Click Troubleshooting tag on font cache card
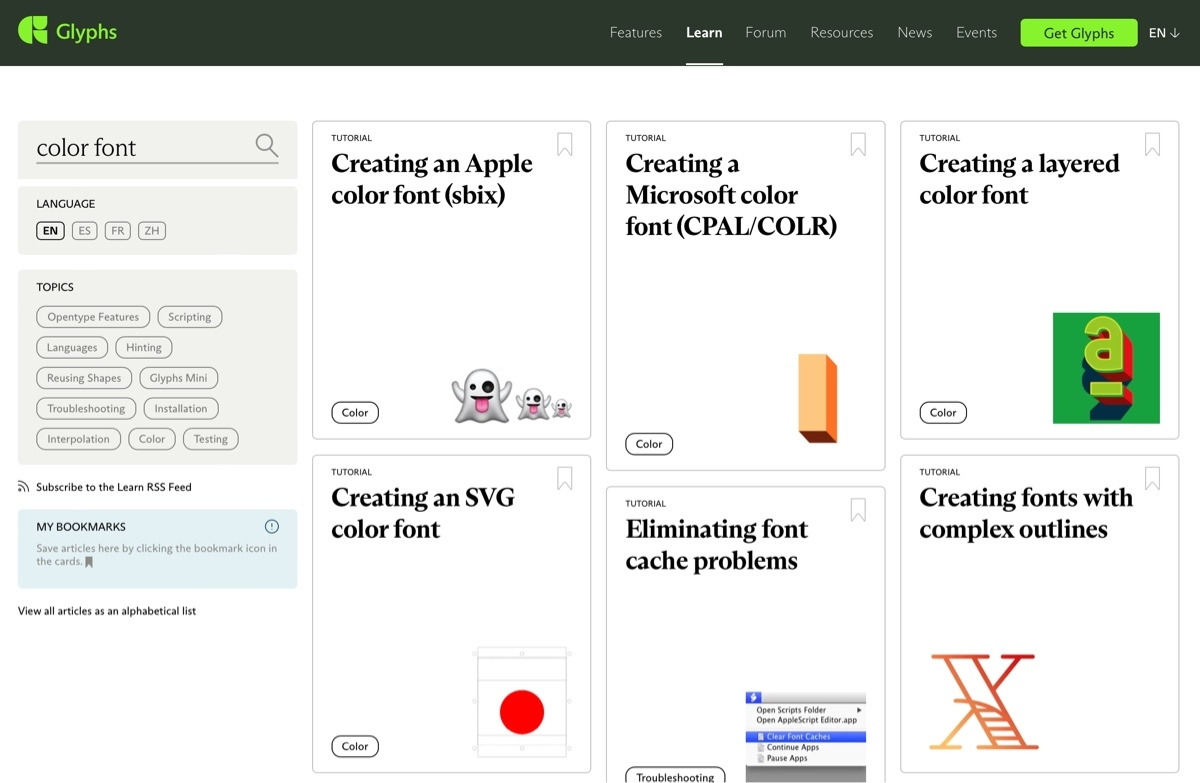 click(675, 777)
